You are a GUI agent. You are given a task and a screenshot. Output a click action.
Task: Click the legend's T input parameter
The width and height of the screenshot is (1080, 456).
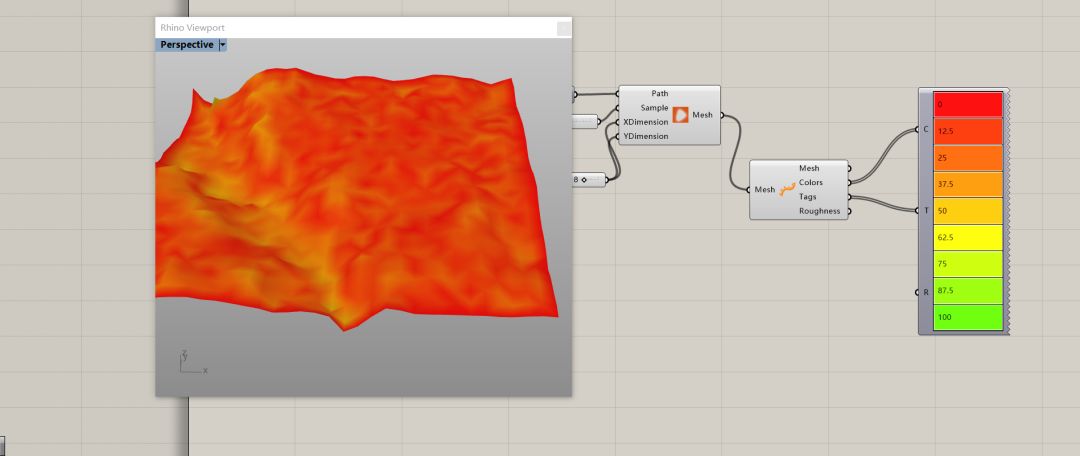point(925,210)
